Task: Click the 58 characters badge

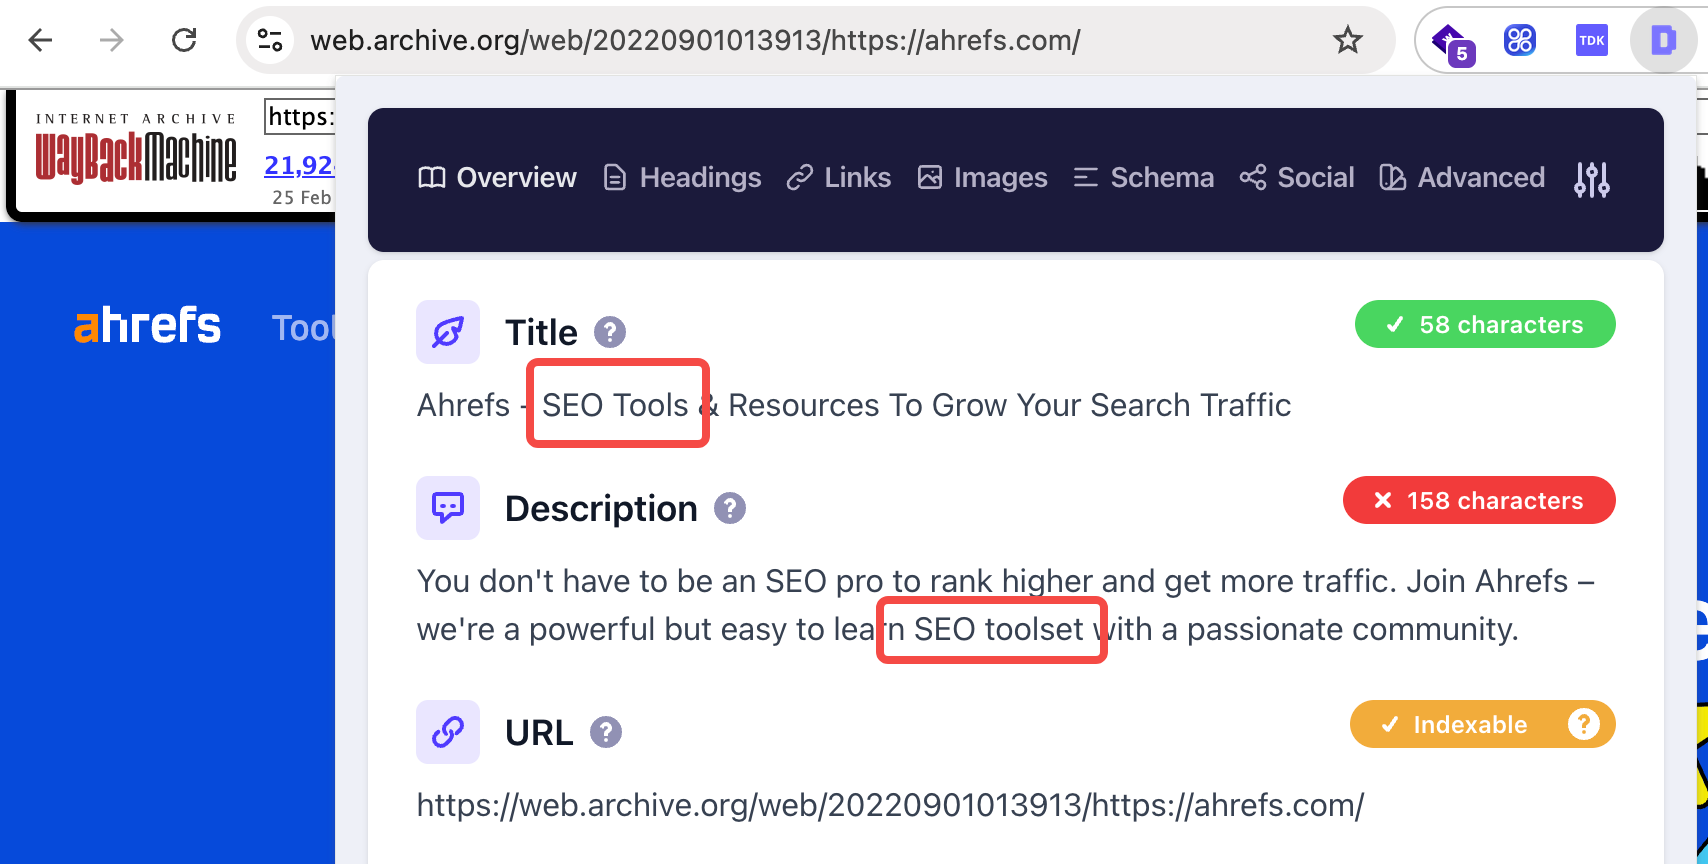Action: pyautogui.click(x=1485, y=324)
